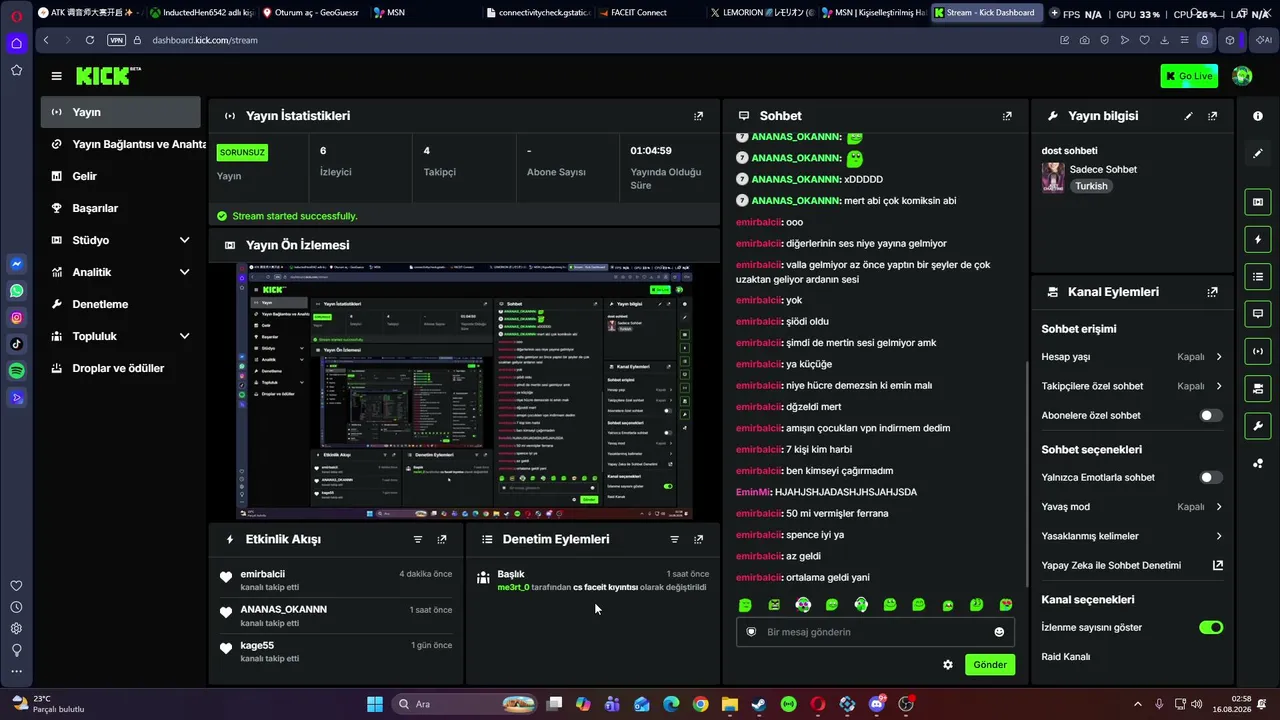The image size is (1280, 720).
Task: Click the Go Live button
Action: tap(1189, 76)
